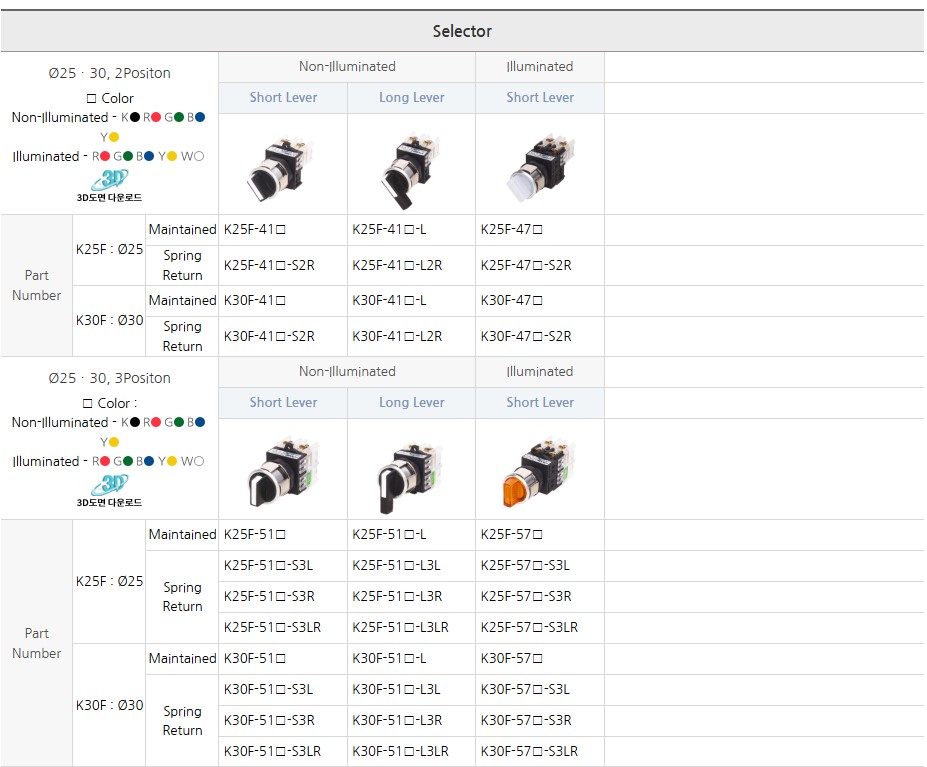The image size is (927, 767).
Task: Click part number K30F-47□-S2R
Action: (526, 337)
